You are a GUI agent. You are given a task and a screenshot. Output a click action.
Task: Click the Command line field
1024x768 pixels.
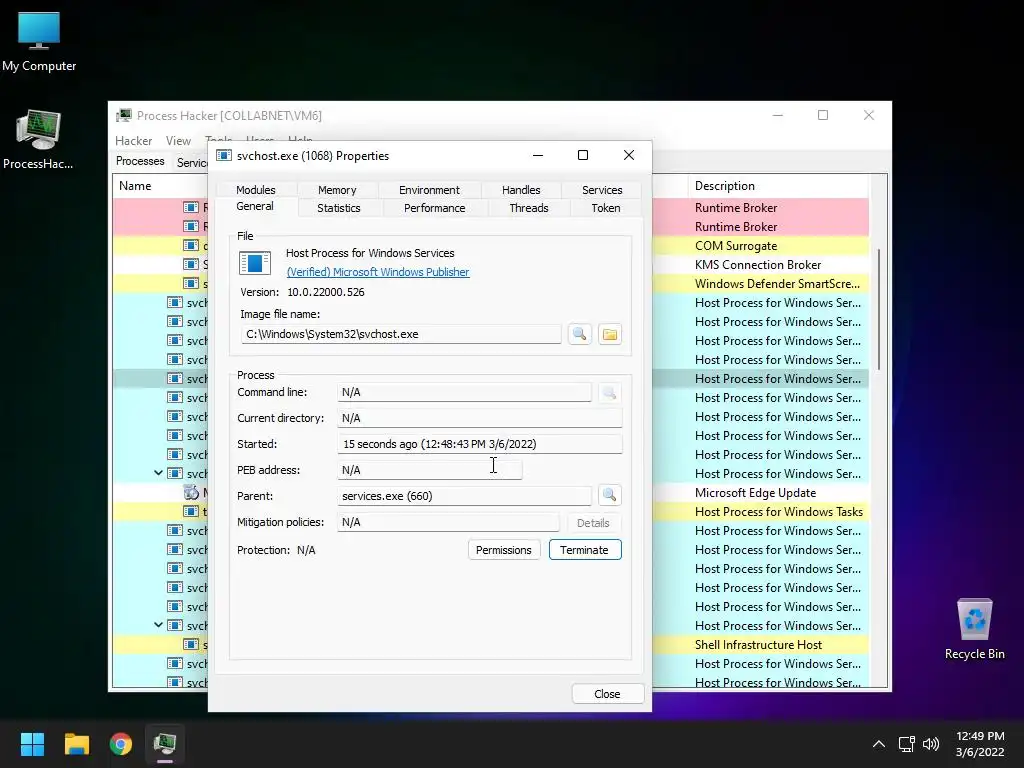pos(464,392)
